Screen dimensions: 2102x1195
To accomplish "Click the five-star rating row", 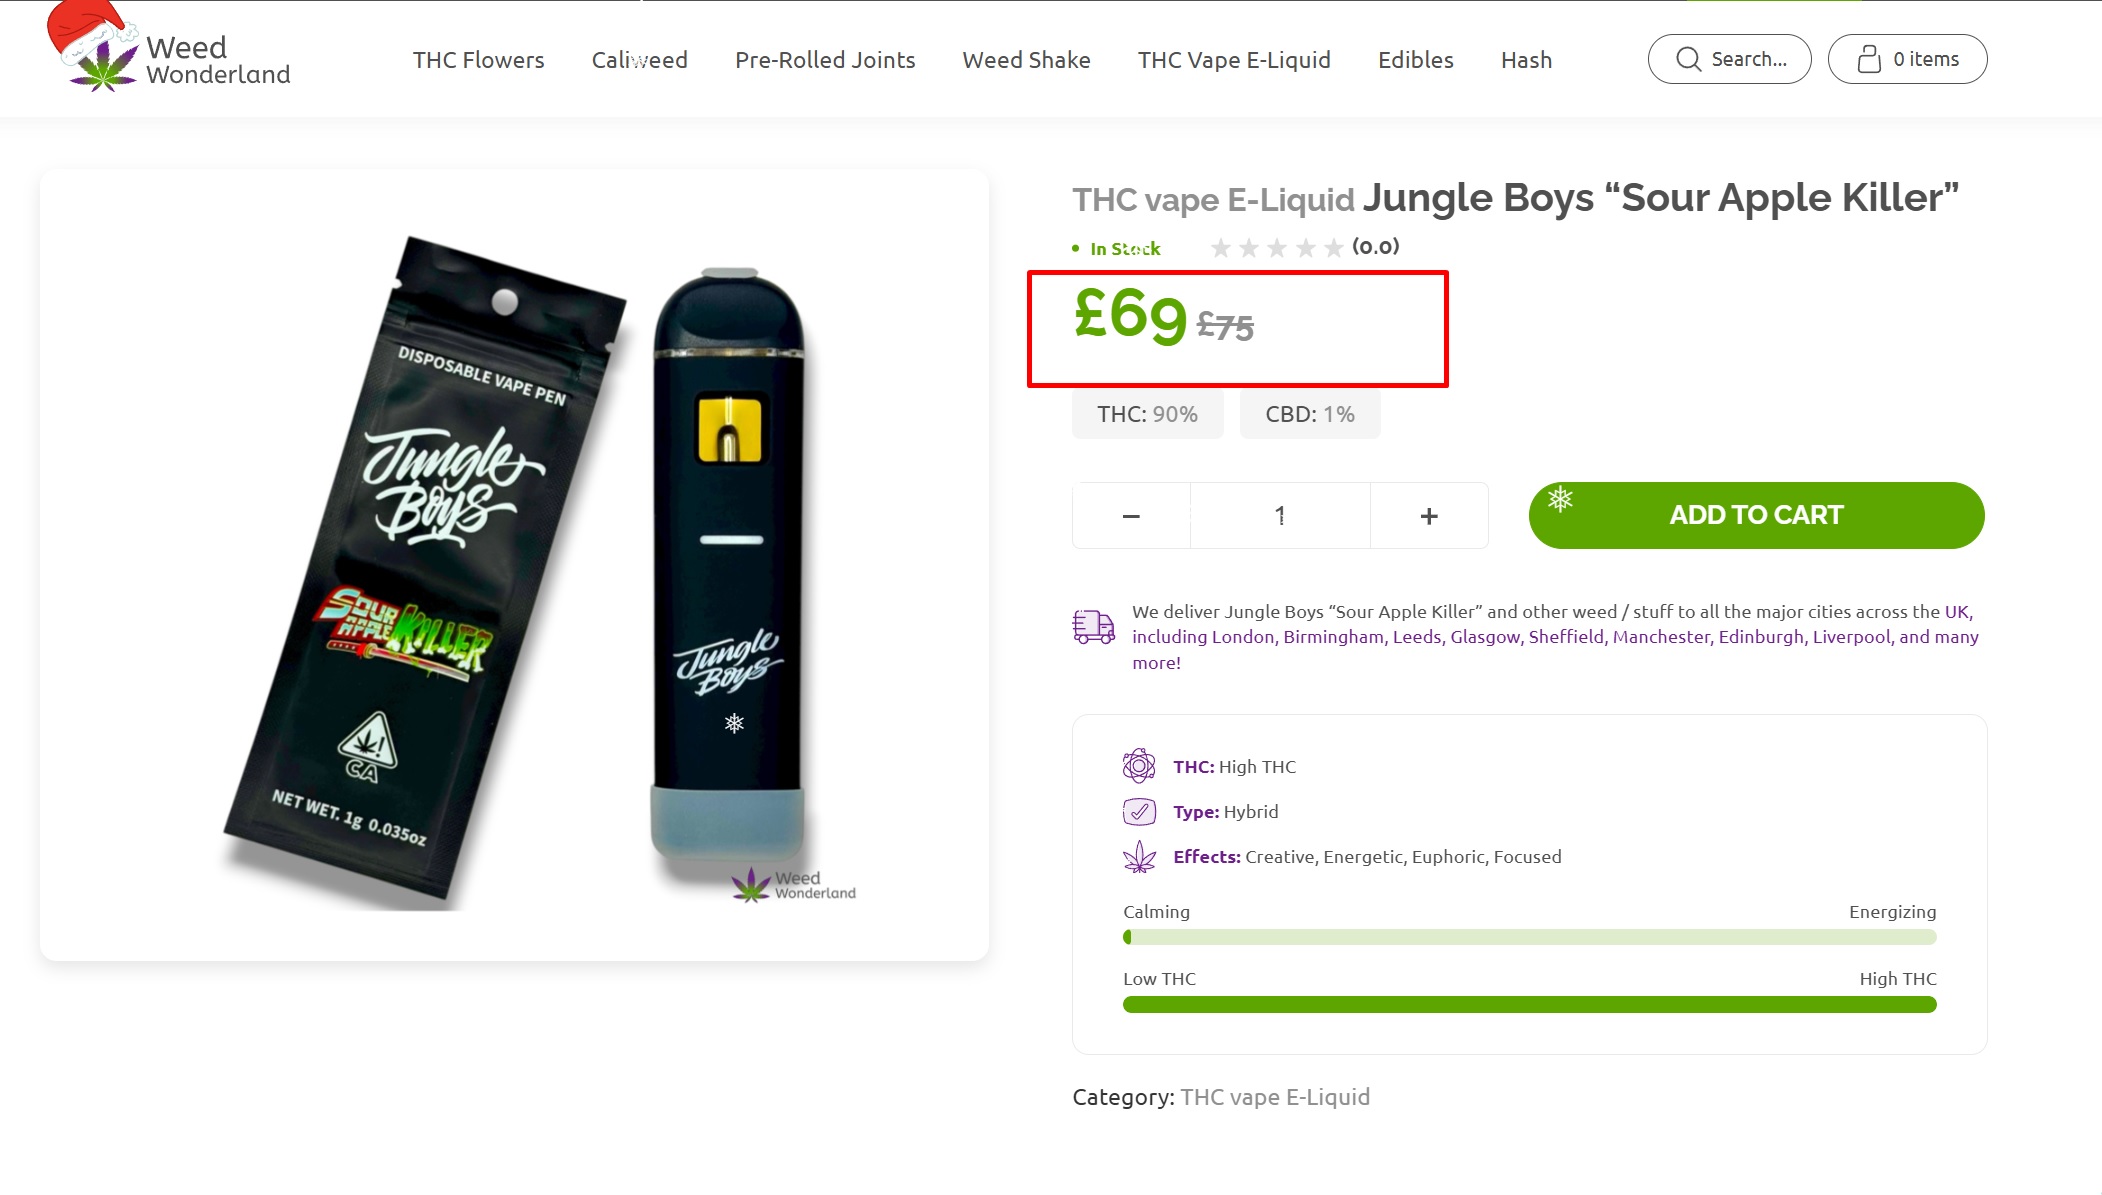I will click(1276, 247).
